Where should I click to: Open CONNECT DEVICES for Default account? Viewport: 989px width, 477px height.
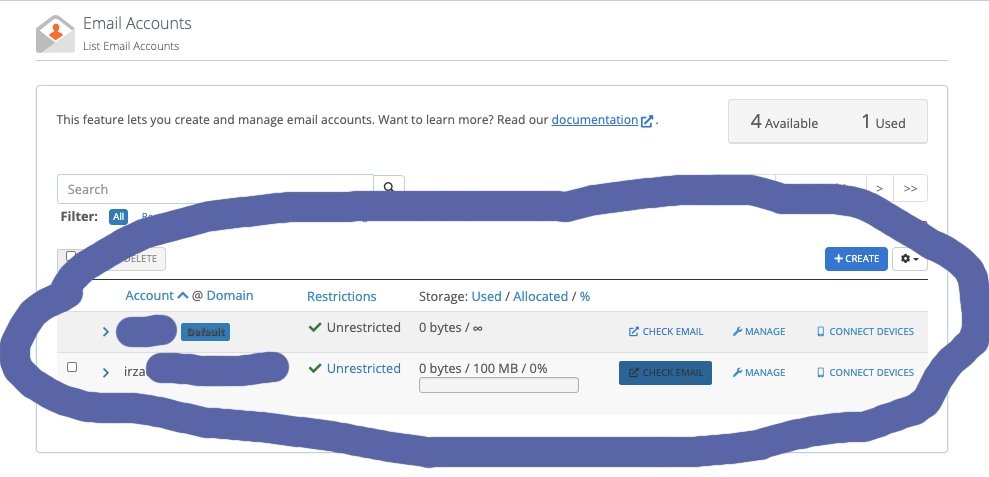click(865, 331)
